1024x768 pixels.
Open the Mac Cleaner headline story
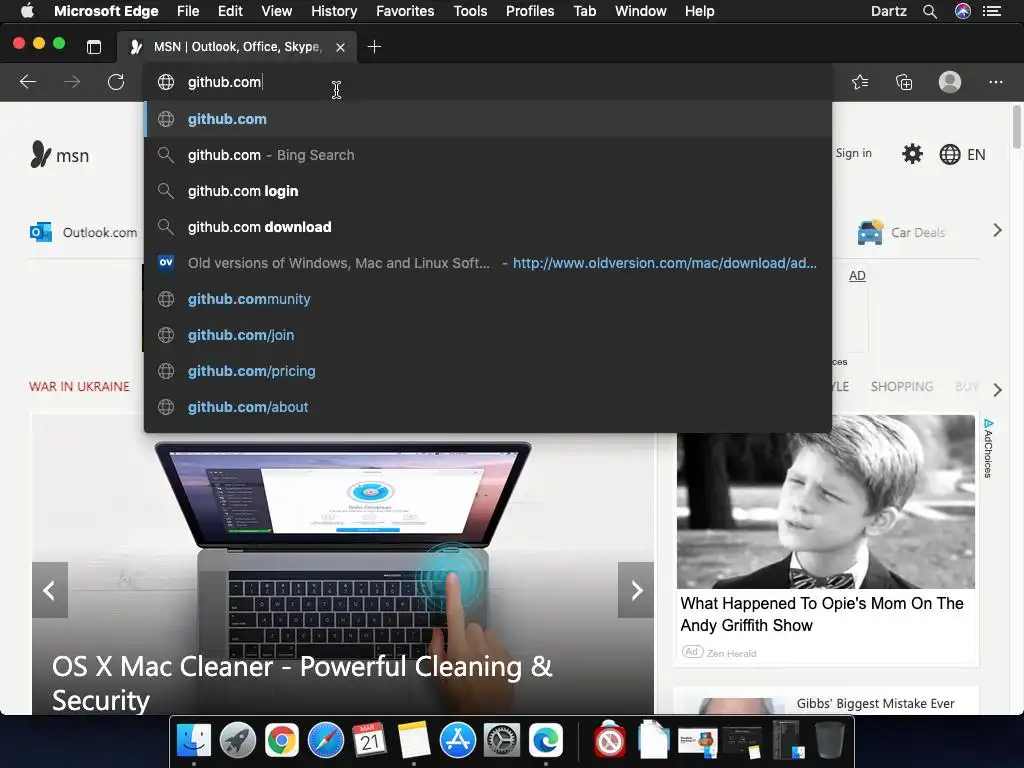tap(302, 683)
